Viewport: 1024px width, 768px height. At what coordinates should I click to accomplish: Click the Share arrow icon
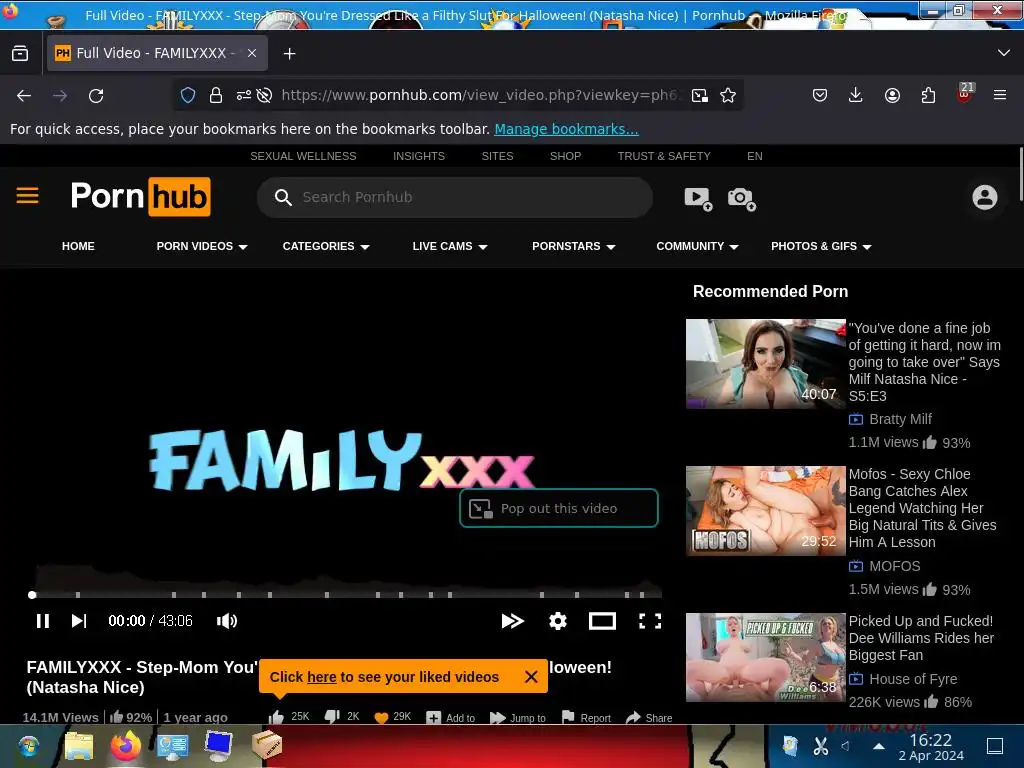[x=633, y=718]
